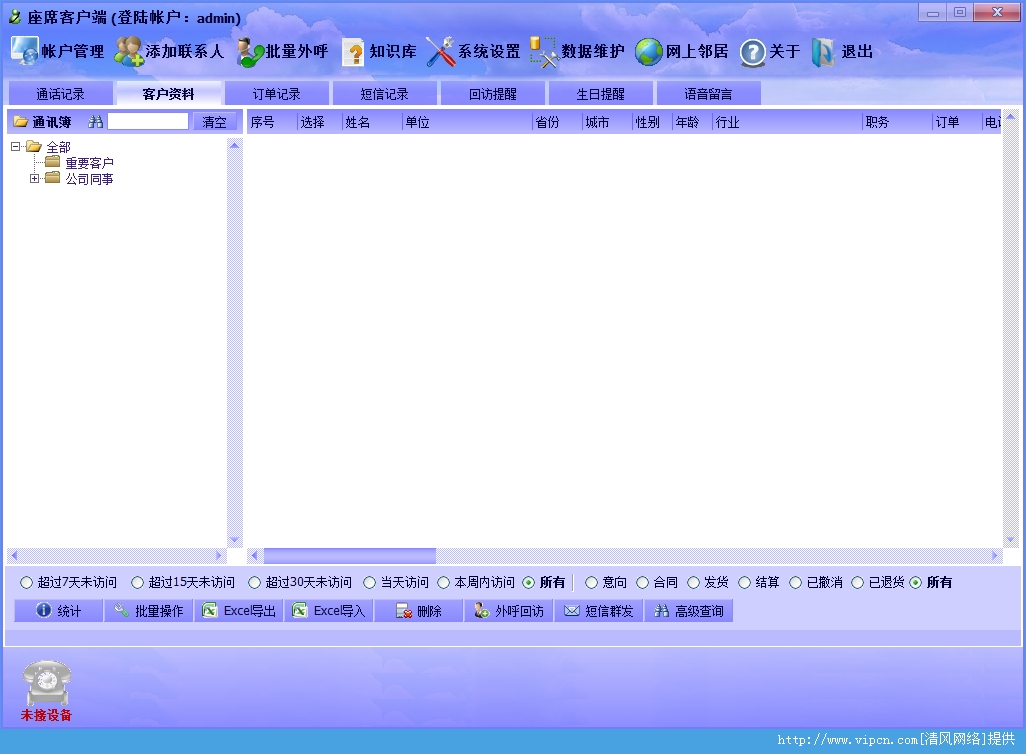
Task: Open 高级查询 advanced query
Action: [x=689, y=611]
